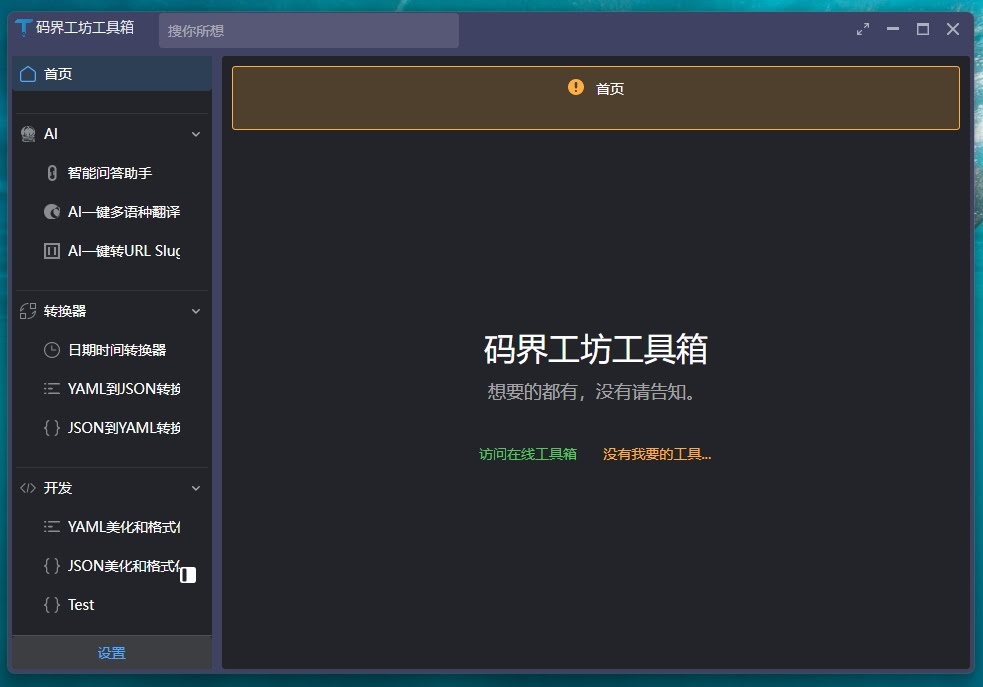Screen dimensions: 983x687
Task: Click the orange warning icon in banner
Action: [x=576, y=87]
